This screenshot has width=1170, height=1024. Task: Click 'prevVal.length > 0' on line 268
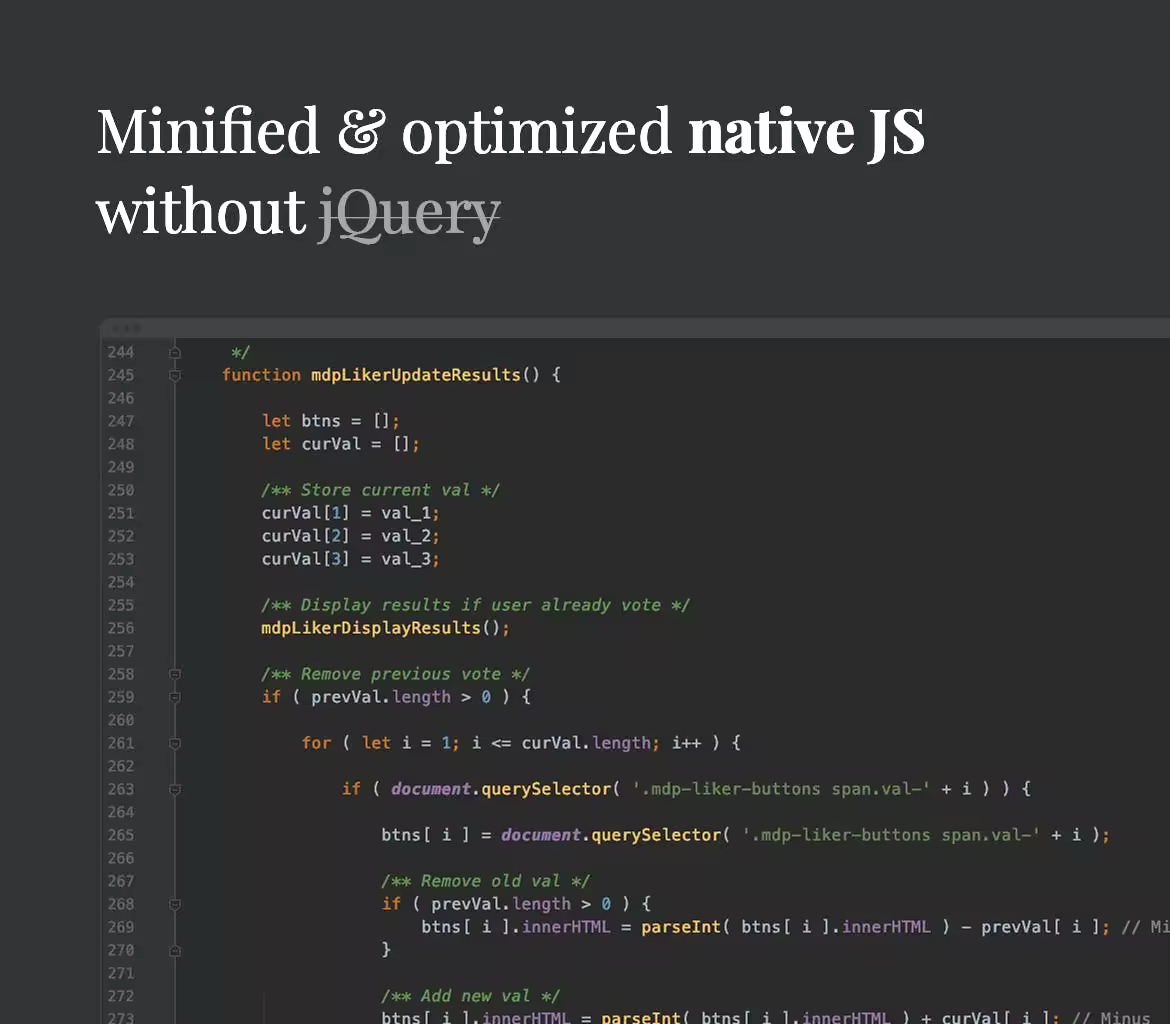521,905
